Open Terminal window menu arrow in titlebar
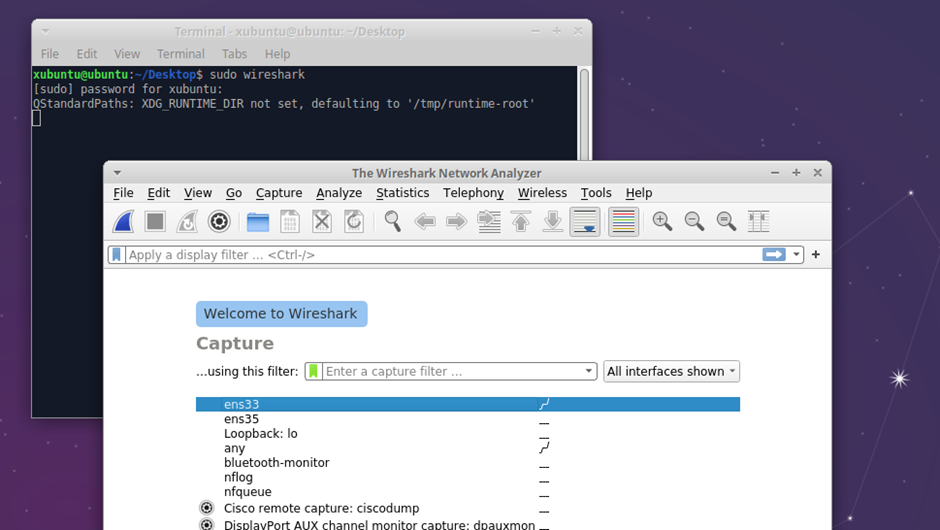The width and height of the screenshot is (940, 530). coord(46,31)
